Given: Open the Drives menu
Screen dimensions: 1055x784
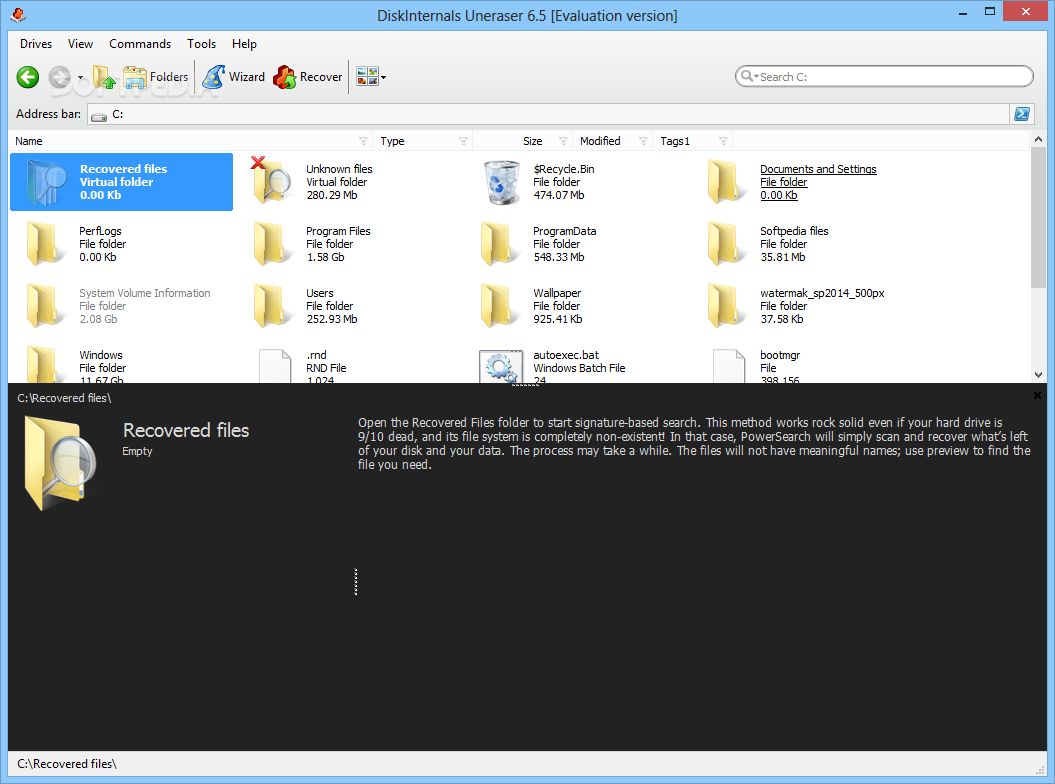Looking at the screenshot, I should [36, 44].
